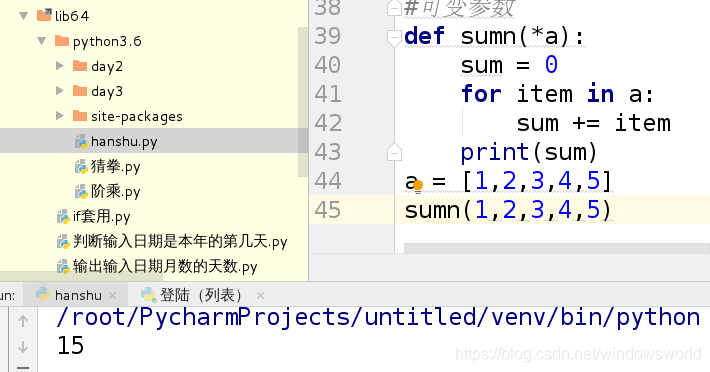Click the /root/PycharmProjects interpreter path line
Screen dimensions: 710x372
pyautogui.click(x=378, y=317)
